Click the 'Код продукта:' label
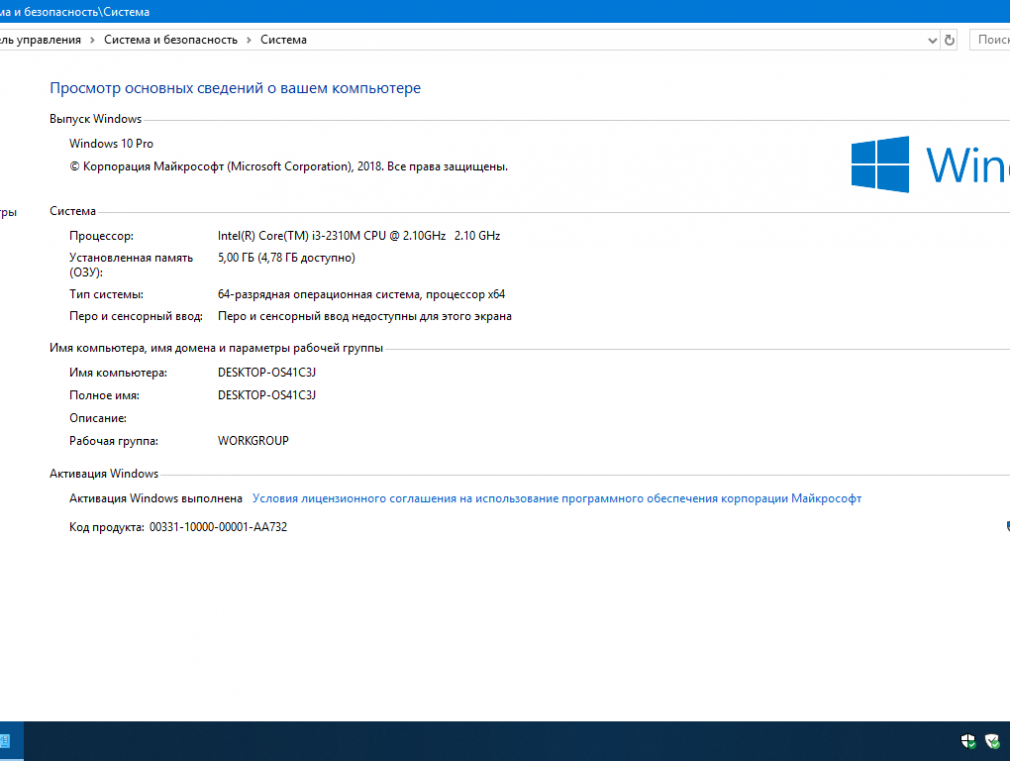 (106, 527)
